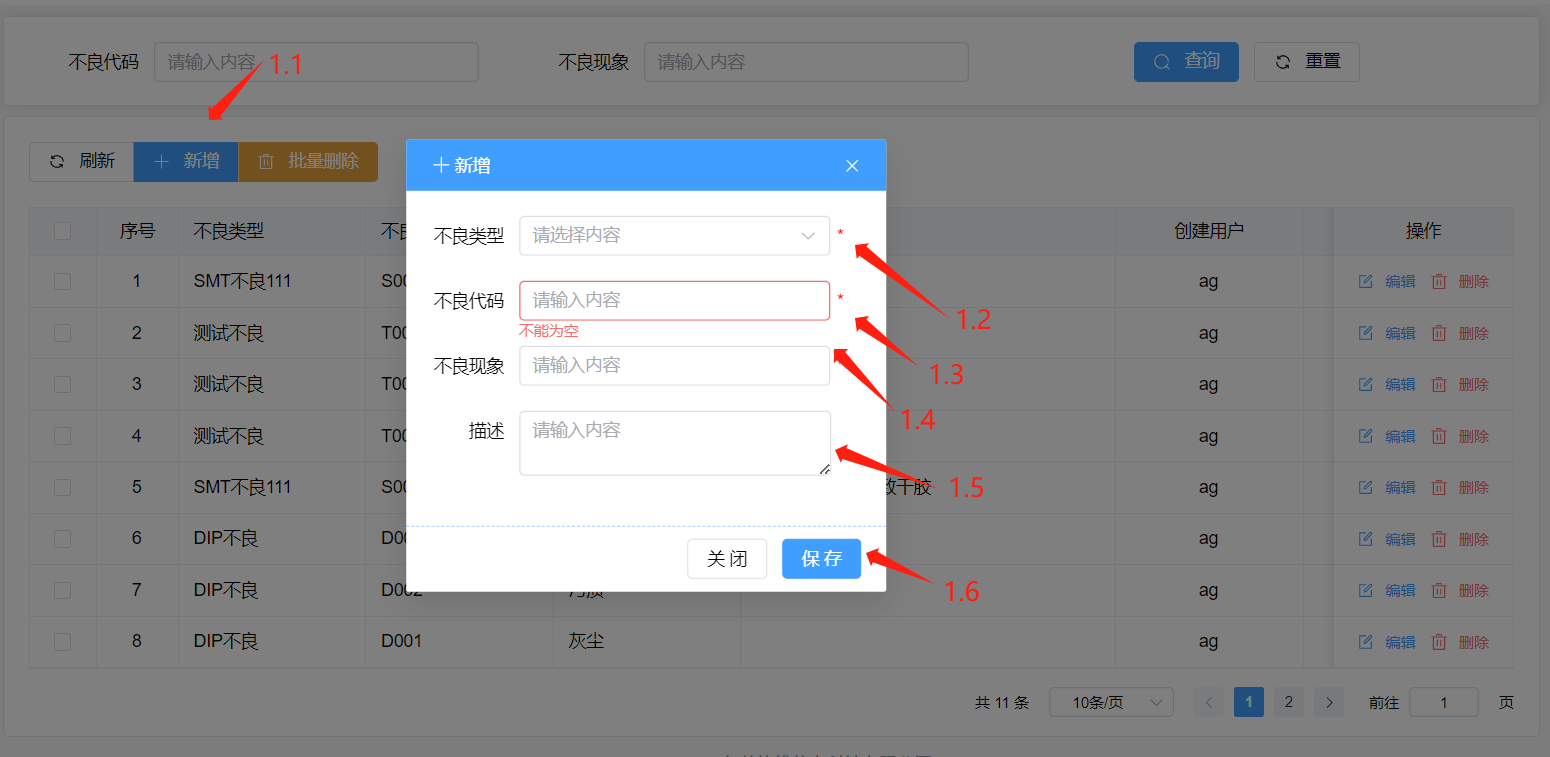Check the checkbox for row 3
This screenshot has width=1550, height=757.
point(62,384)
